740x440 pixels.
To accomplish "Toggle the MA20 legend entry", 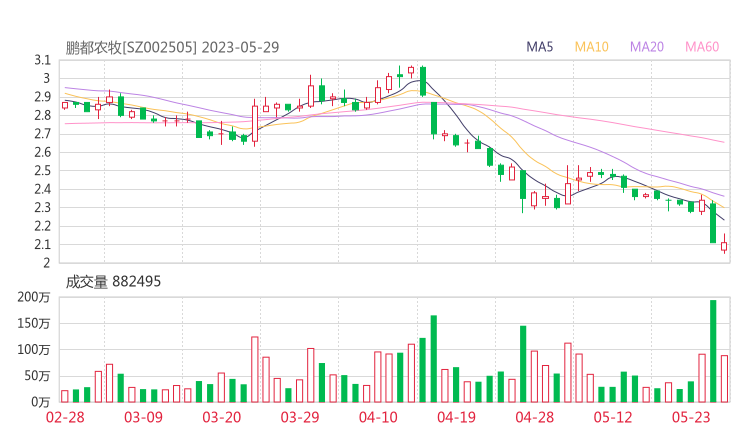I will (x=647, y=47).
